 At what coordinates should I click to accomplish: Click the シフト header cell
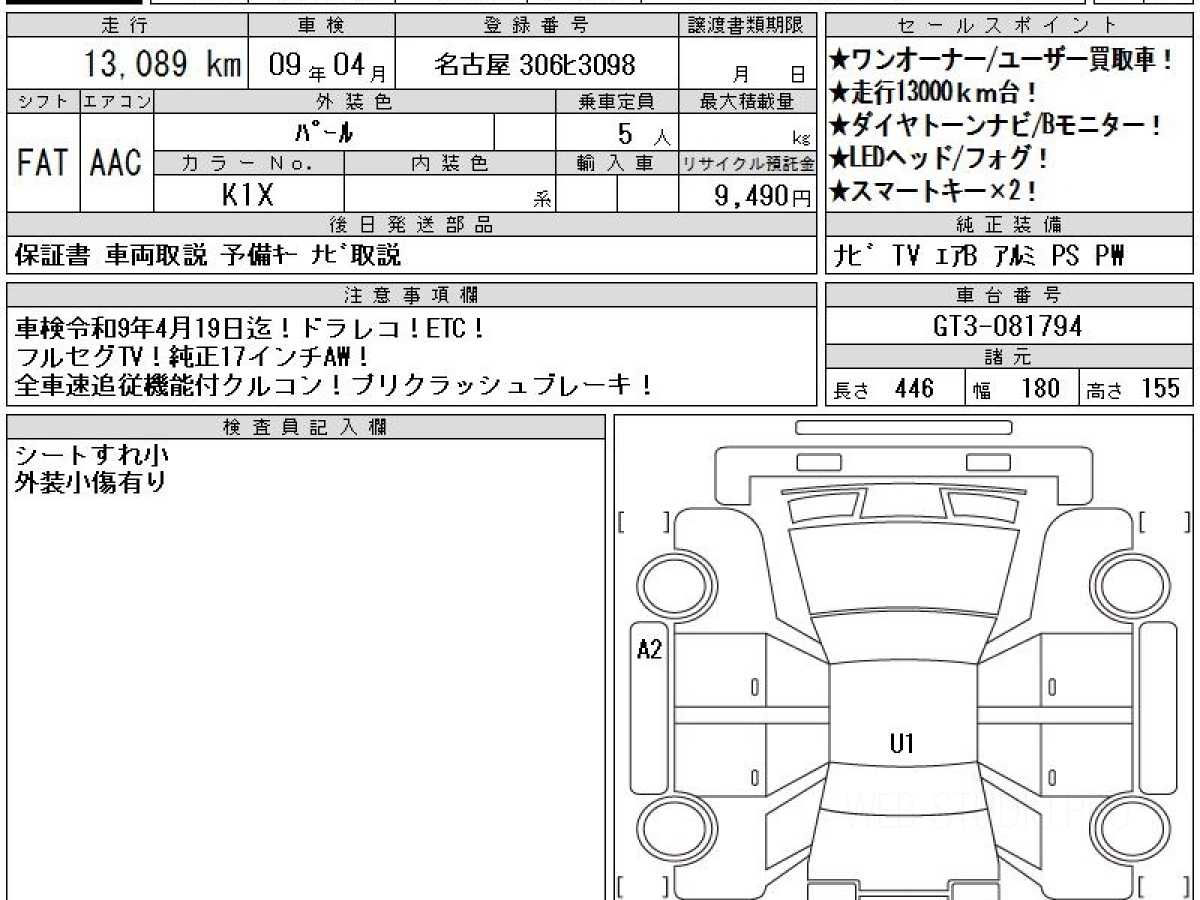point(43,101)
